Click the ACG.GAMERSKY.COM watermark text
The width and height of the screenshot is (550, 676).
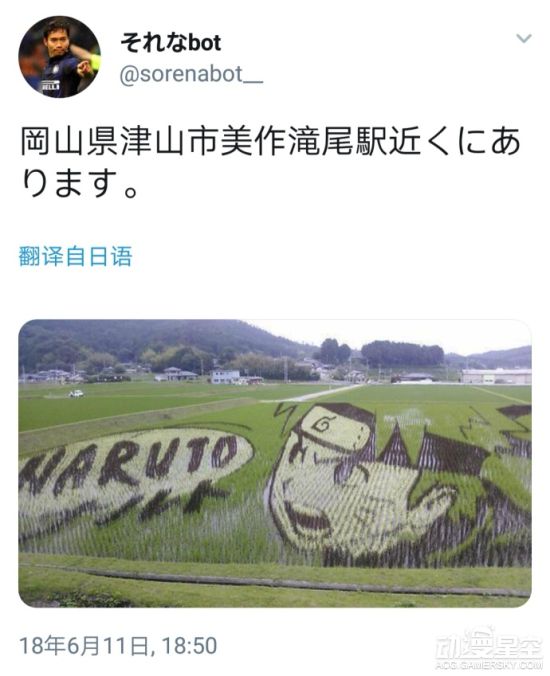coord(488,665)
